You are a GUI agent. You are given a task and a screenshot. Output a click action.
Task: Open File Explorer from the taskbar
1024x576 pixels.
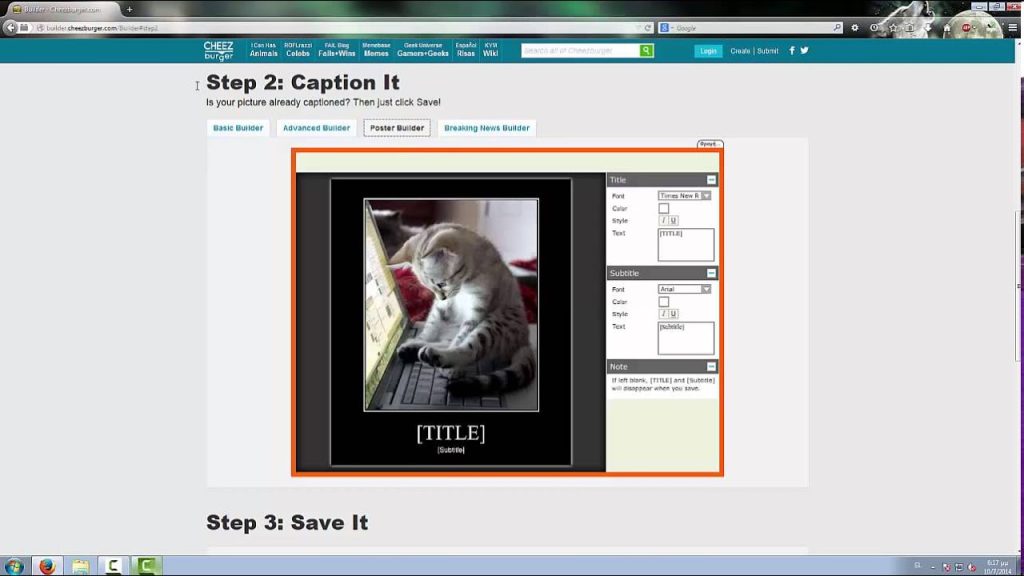click(80, 566)
